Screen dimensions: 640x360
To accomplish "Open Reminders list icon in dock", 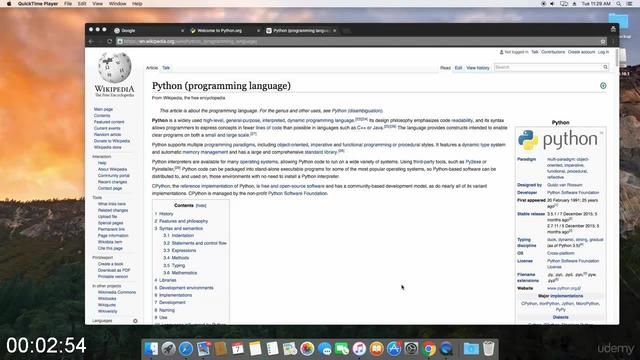I will (272, 349).
